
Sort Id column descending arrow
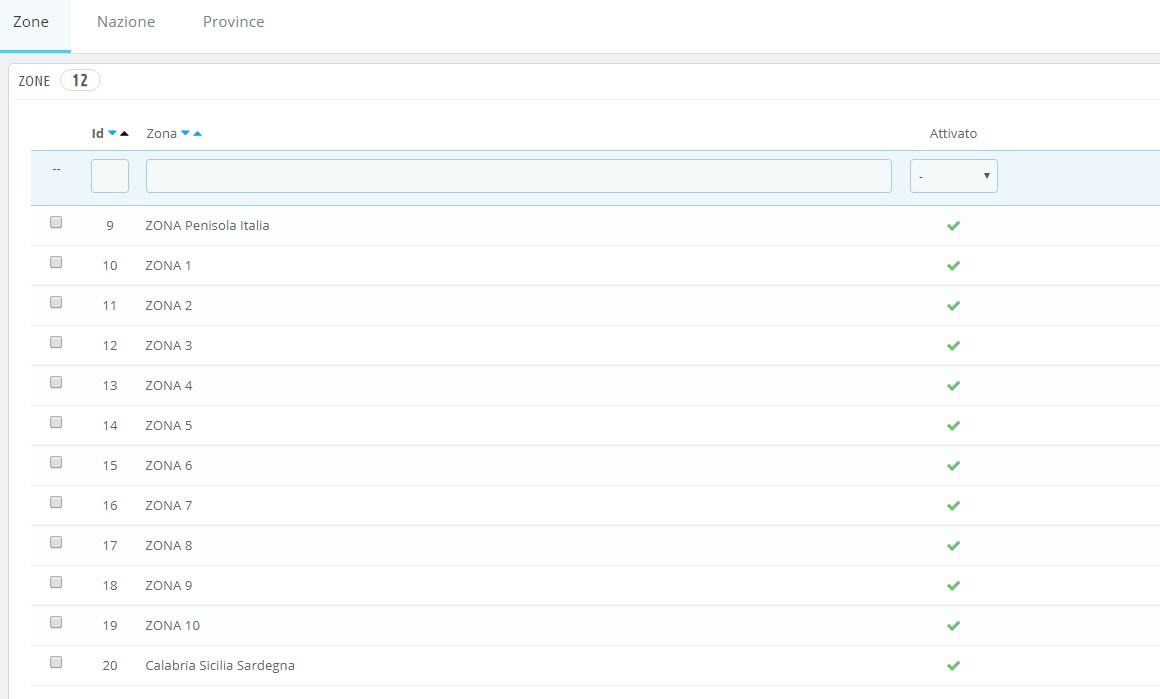click(112, 133)
